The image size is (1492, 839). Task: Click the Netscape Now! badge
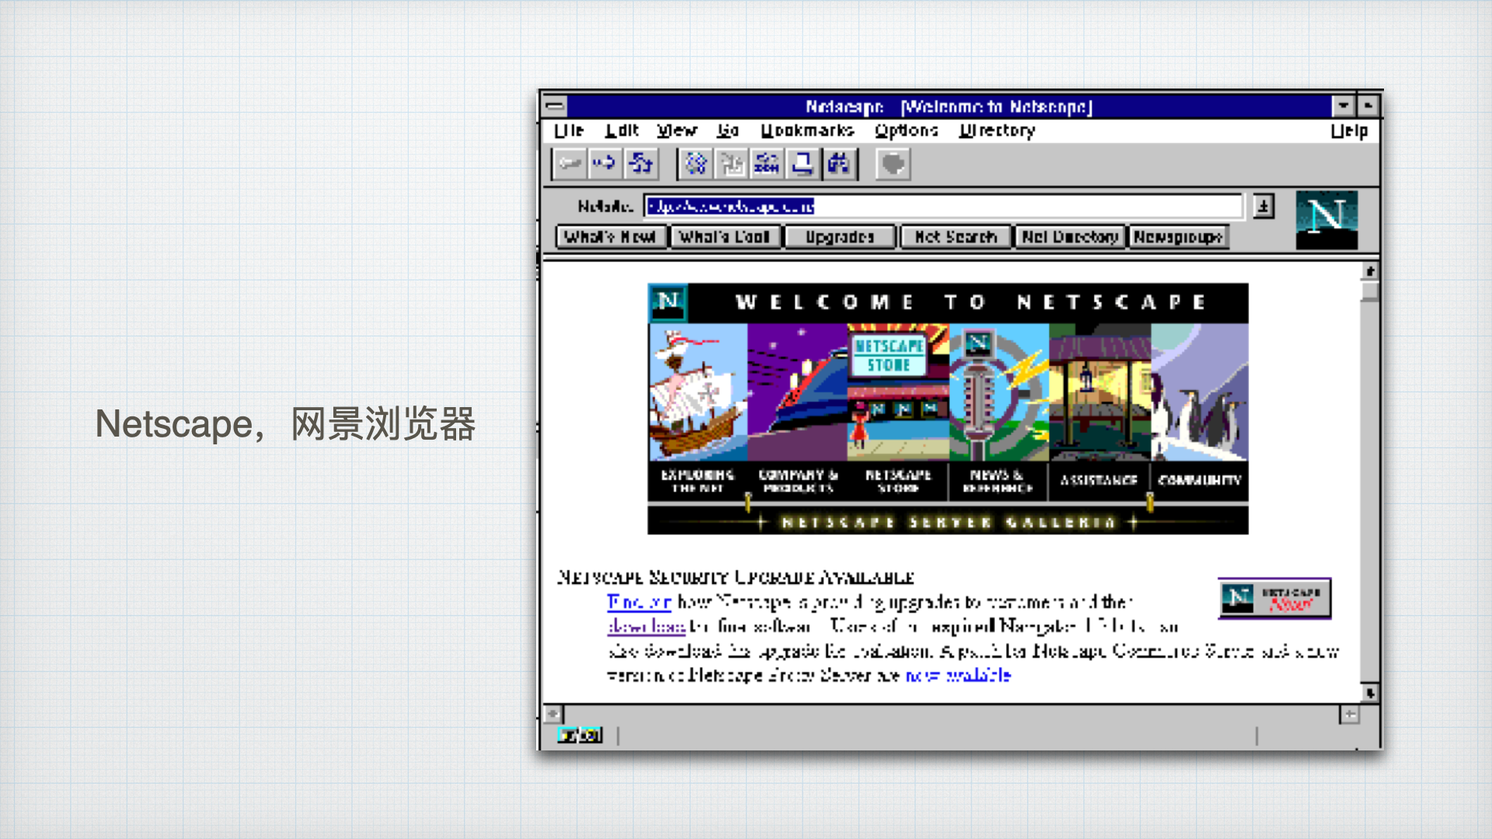(1274, 598)
